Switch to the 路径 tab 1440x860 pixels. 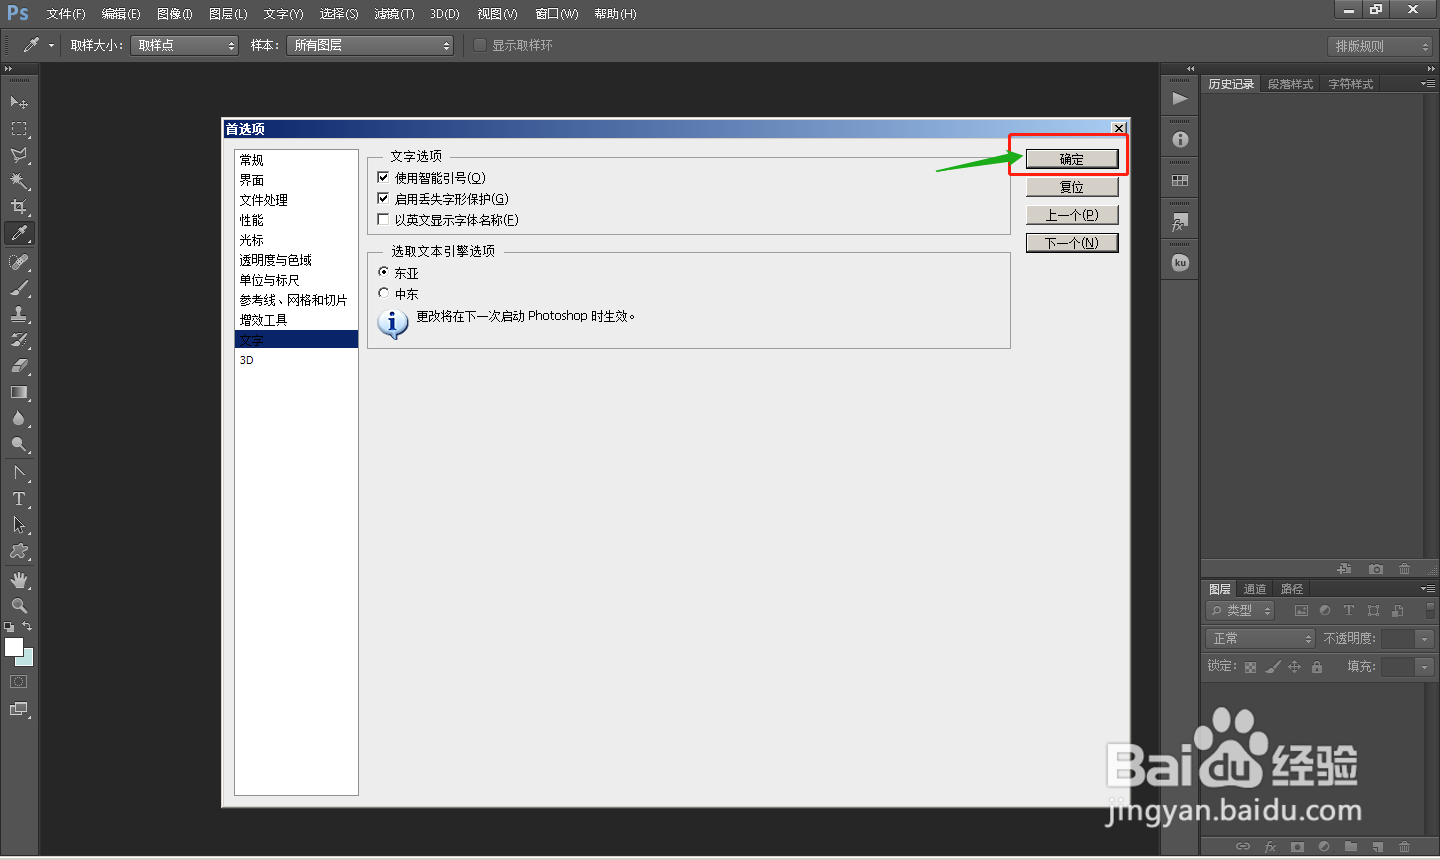click(1292, 589)
